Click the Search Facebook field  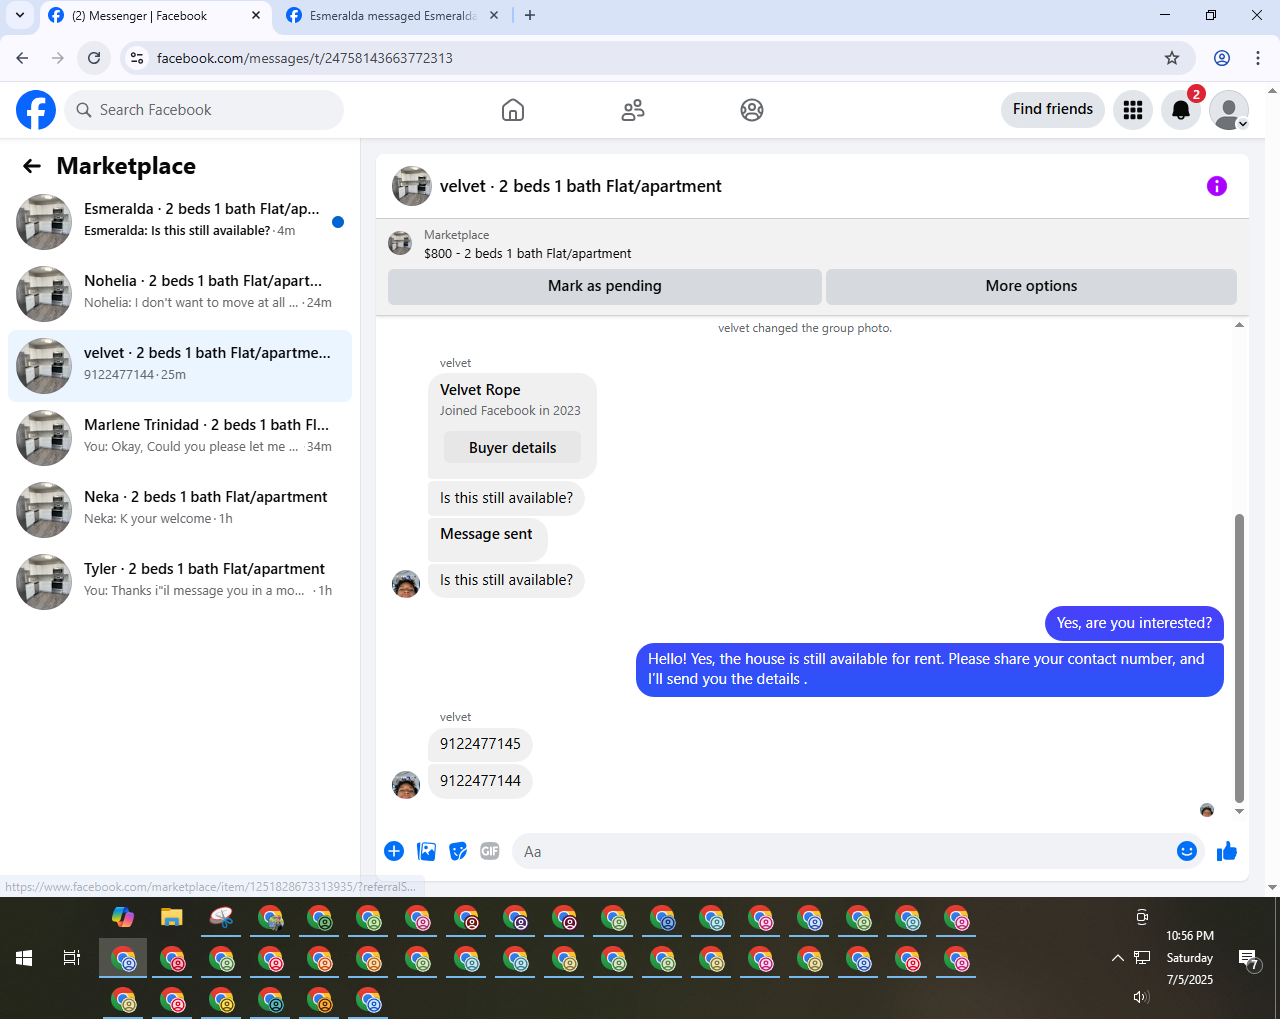click(x=204, y=110)
